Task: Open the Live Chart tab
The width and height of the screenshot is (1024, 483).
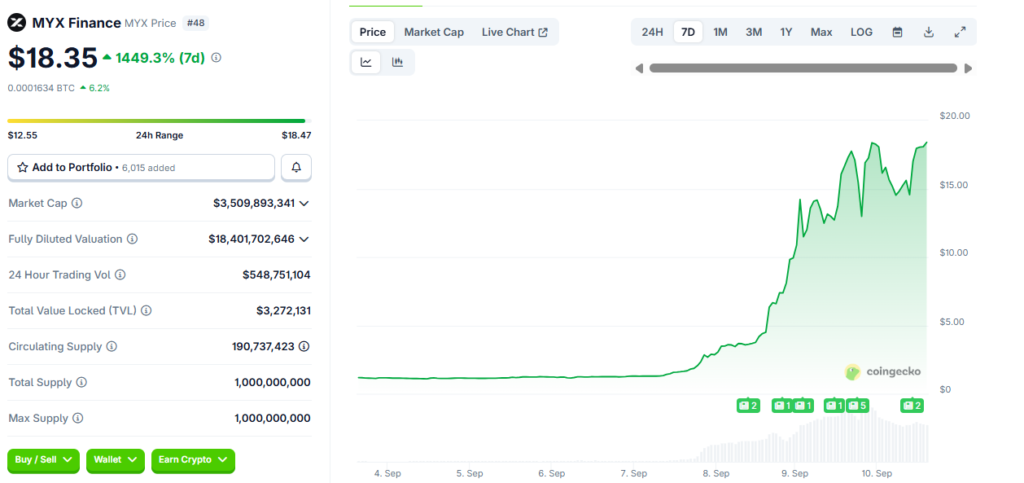Action: (x=515, y=32)
